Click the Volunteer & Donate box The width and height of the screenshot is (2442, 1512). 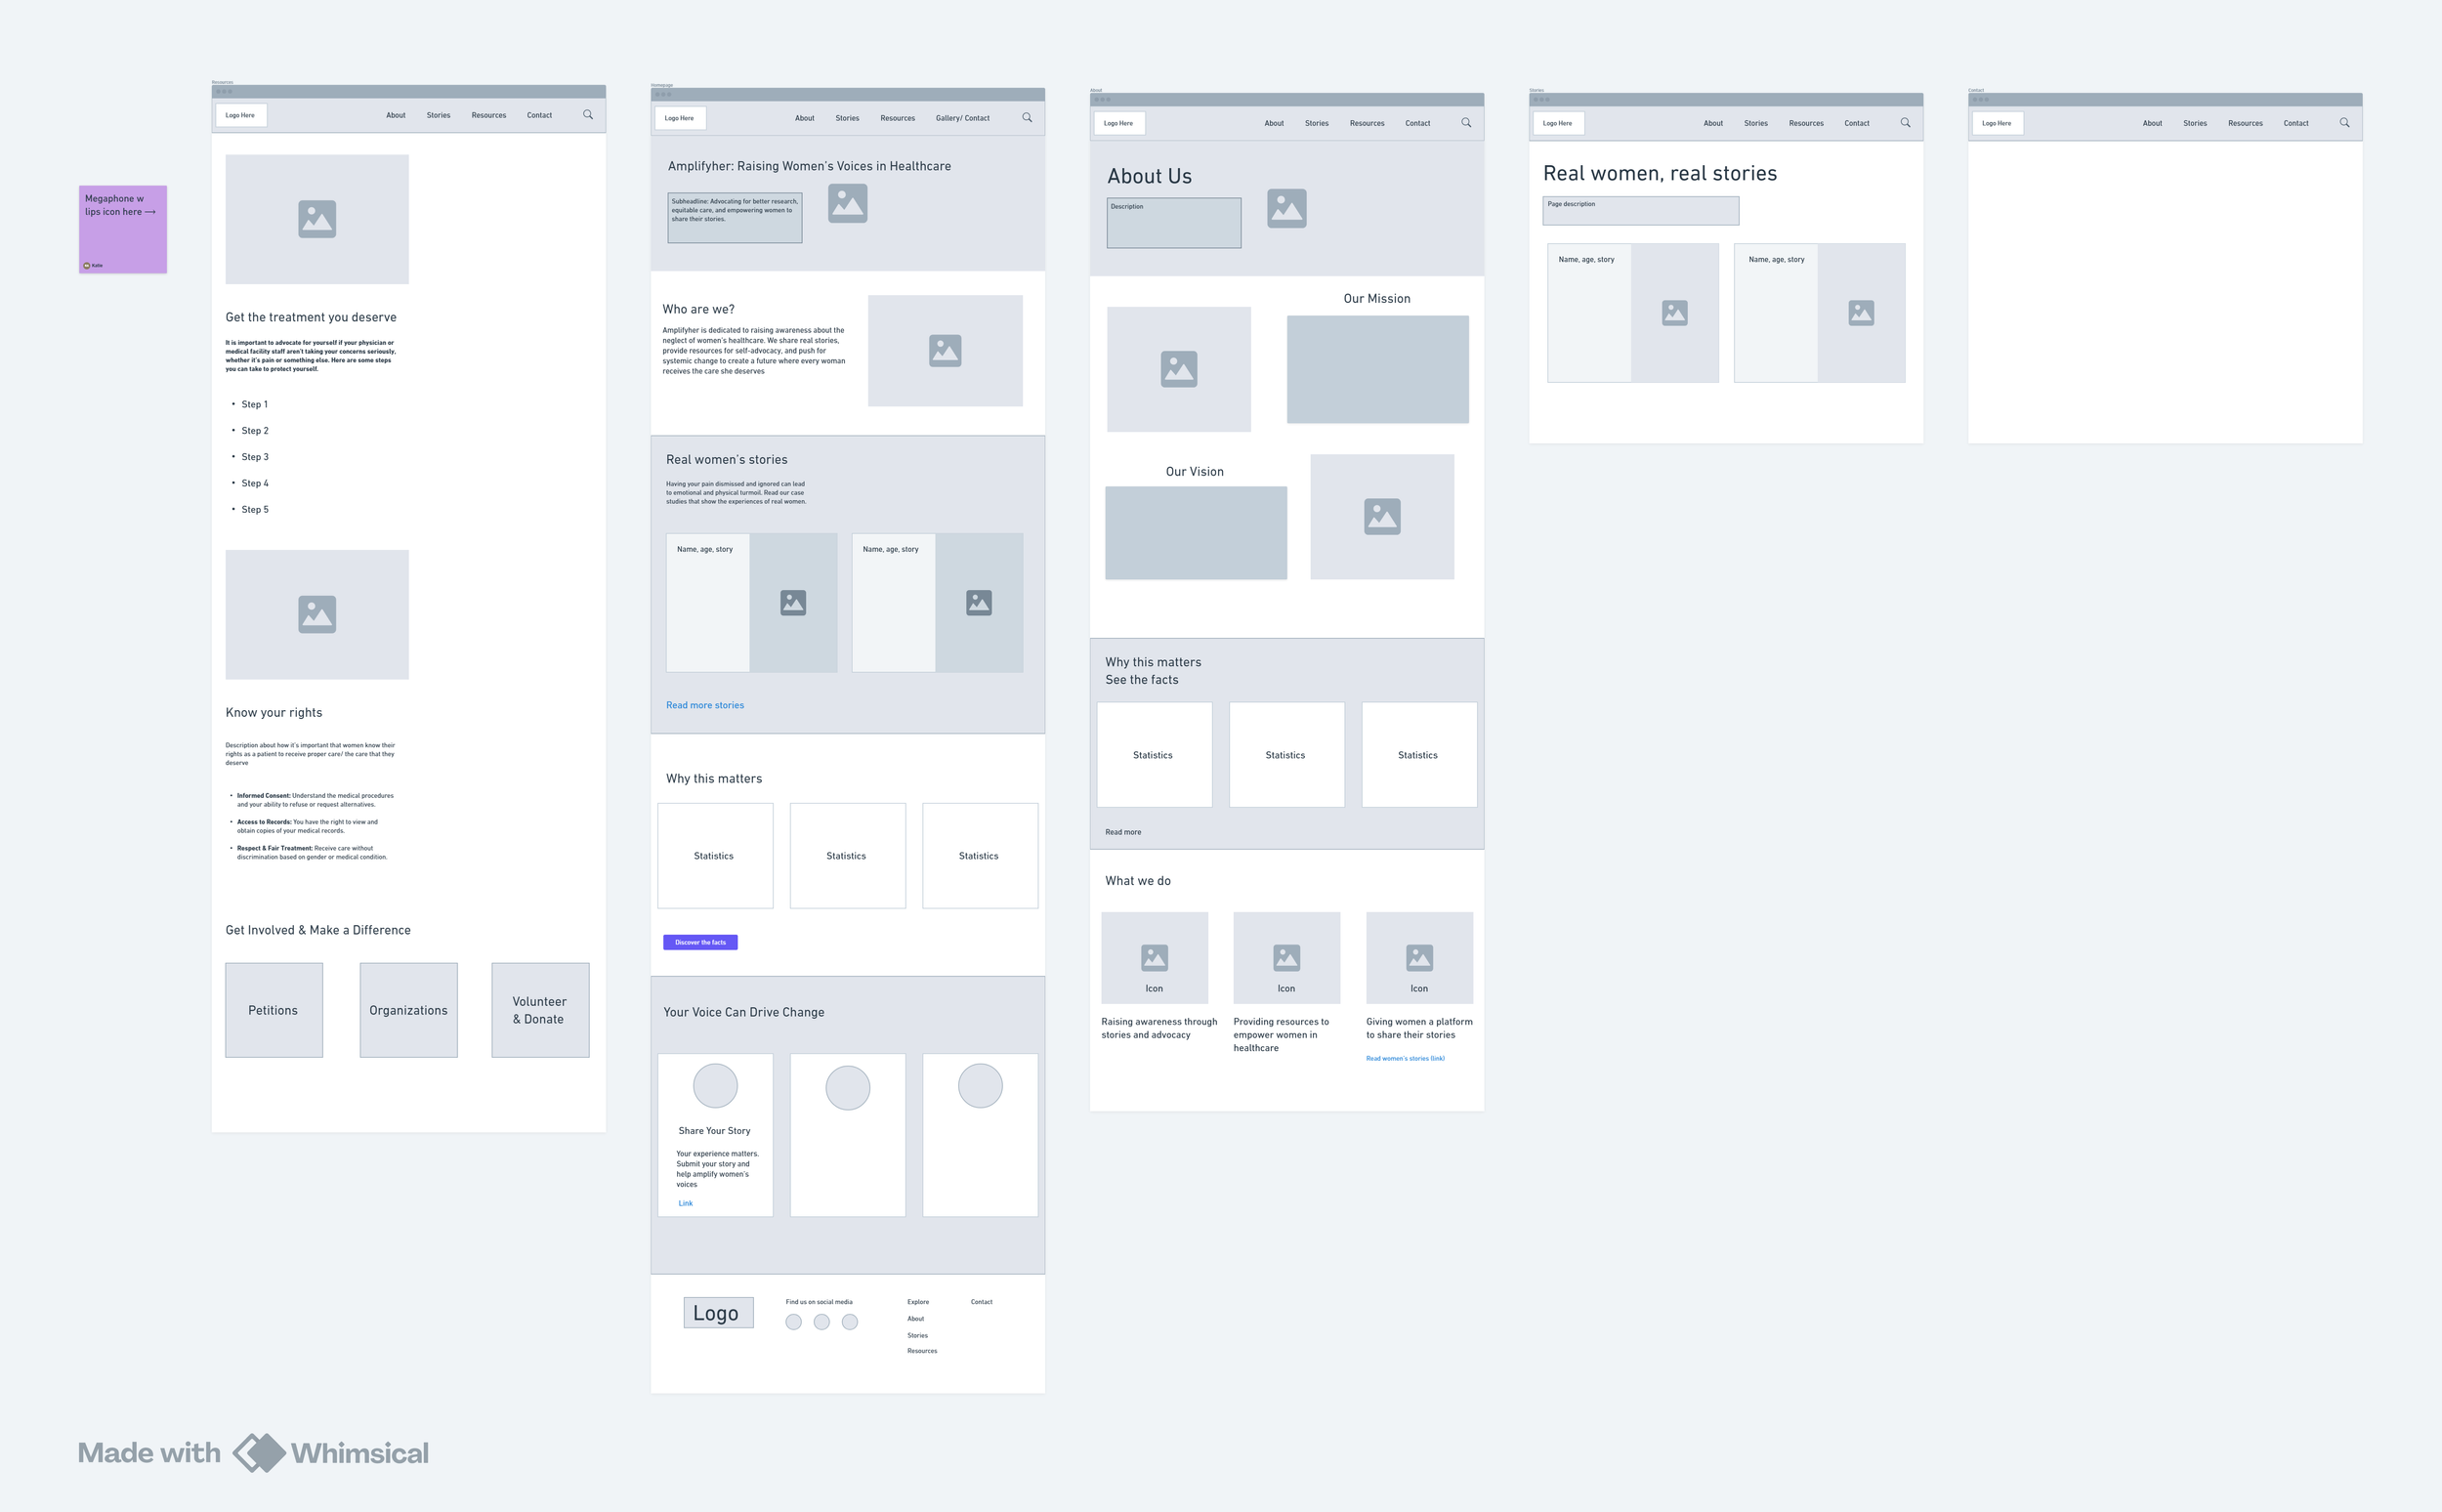coord(540,1010)
